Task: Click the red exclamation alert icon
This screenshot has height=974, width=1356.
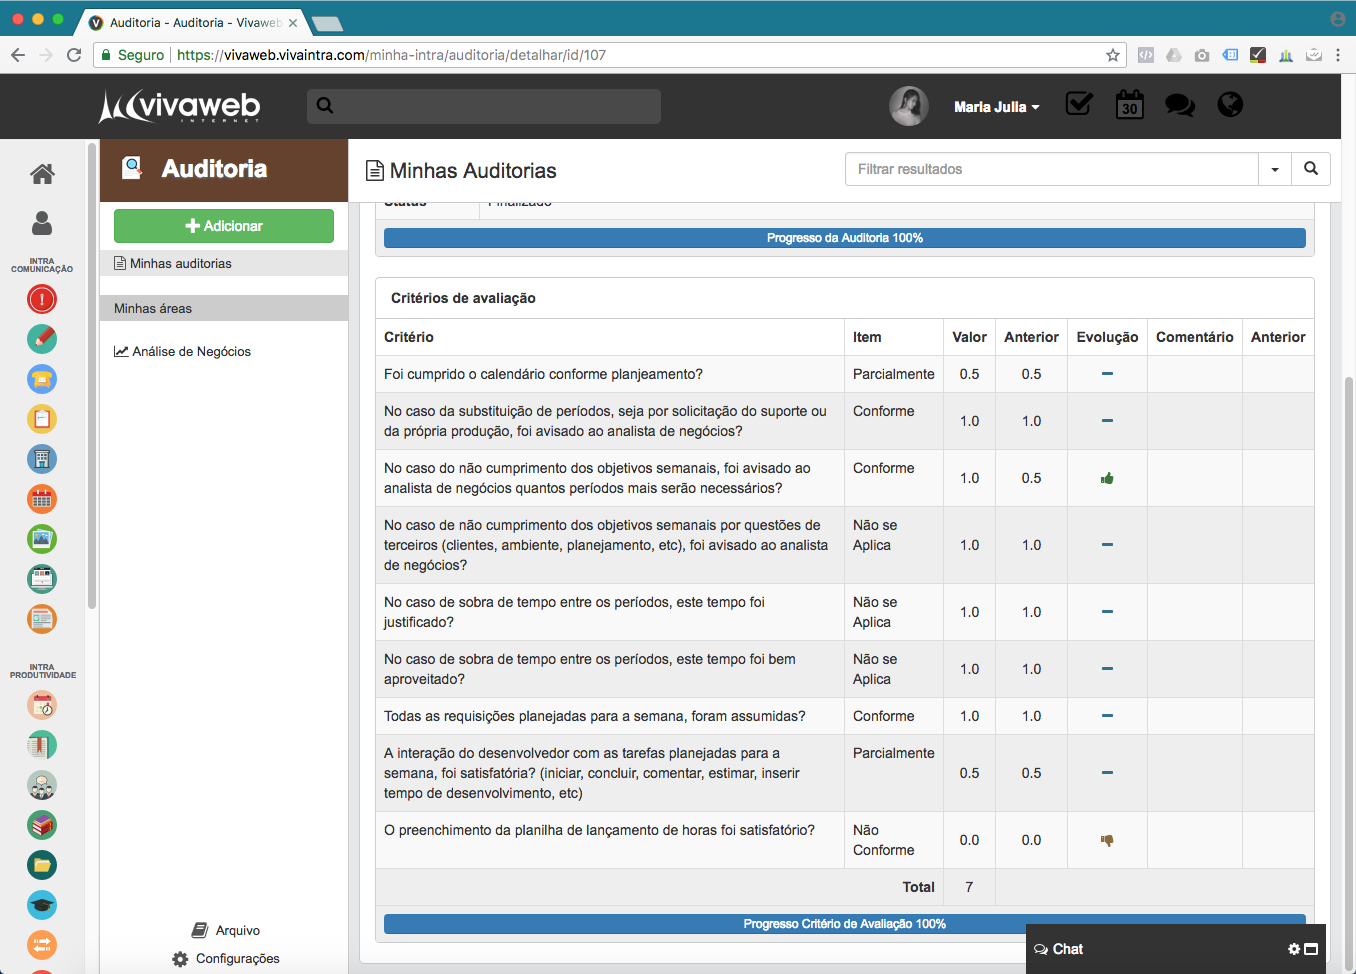Action: coord(42,299)
